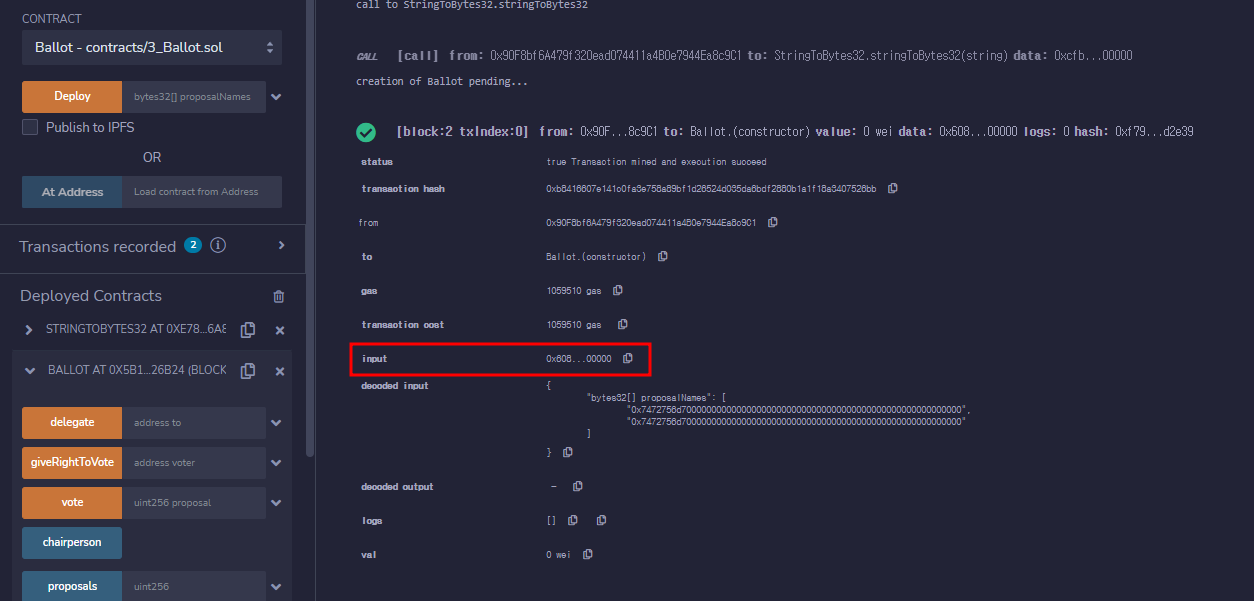Focus the giveRightToVote 'address voter' field
The image size is (1254, 601).
click(194, 463)
